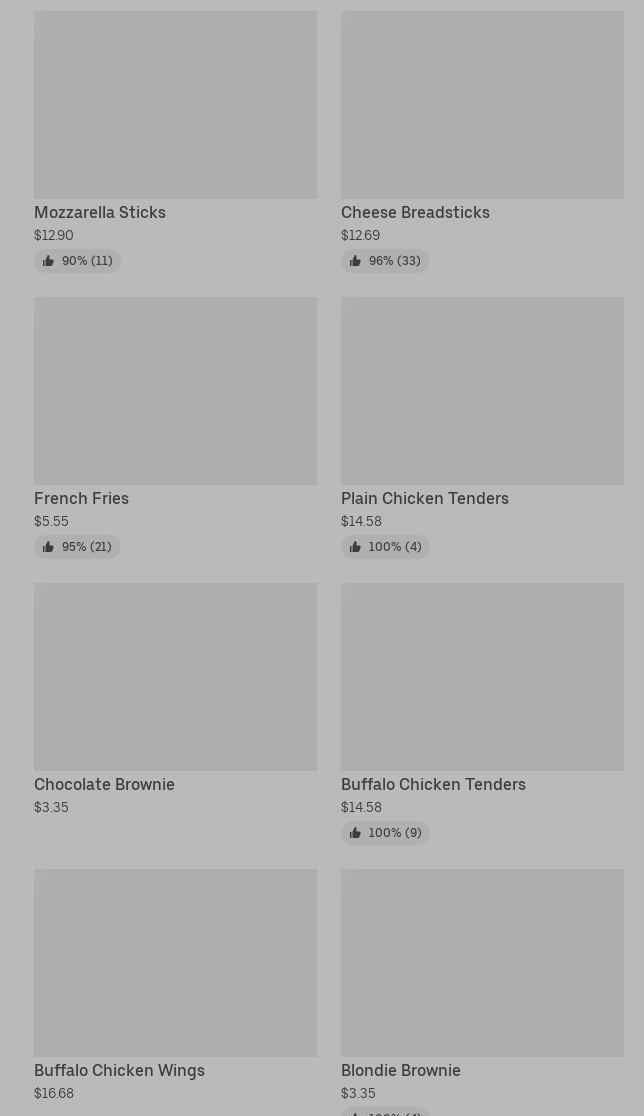Select the Blondie Brownie item name

(x=401, y=1071)
